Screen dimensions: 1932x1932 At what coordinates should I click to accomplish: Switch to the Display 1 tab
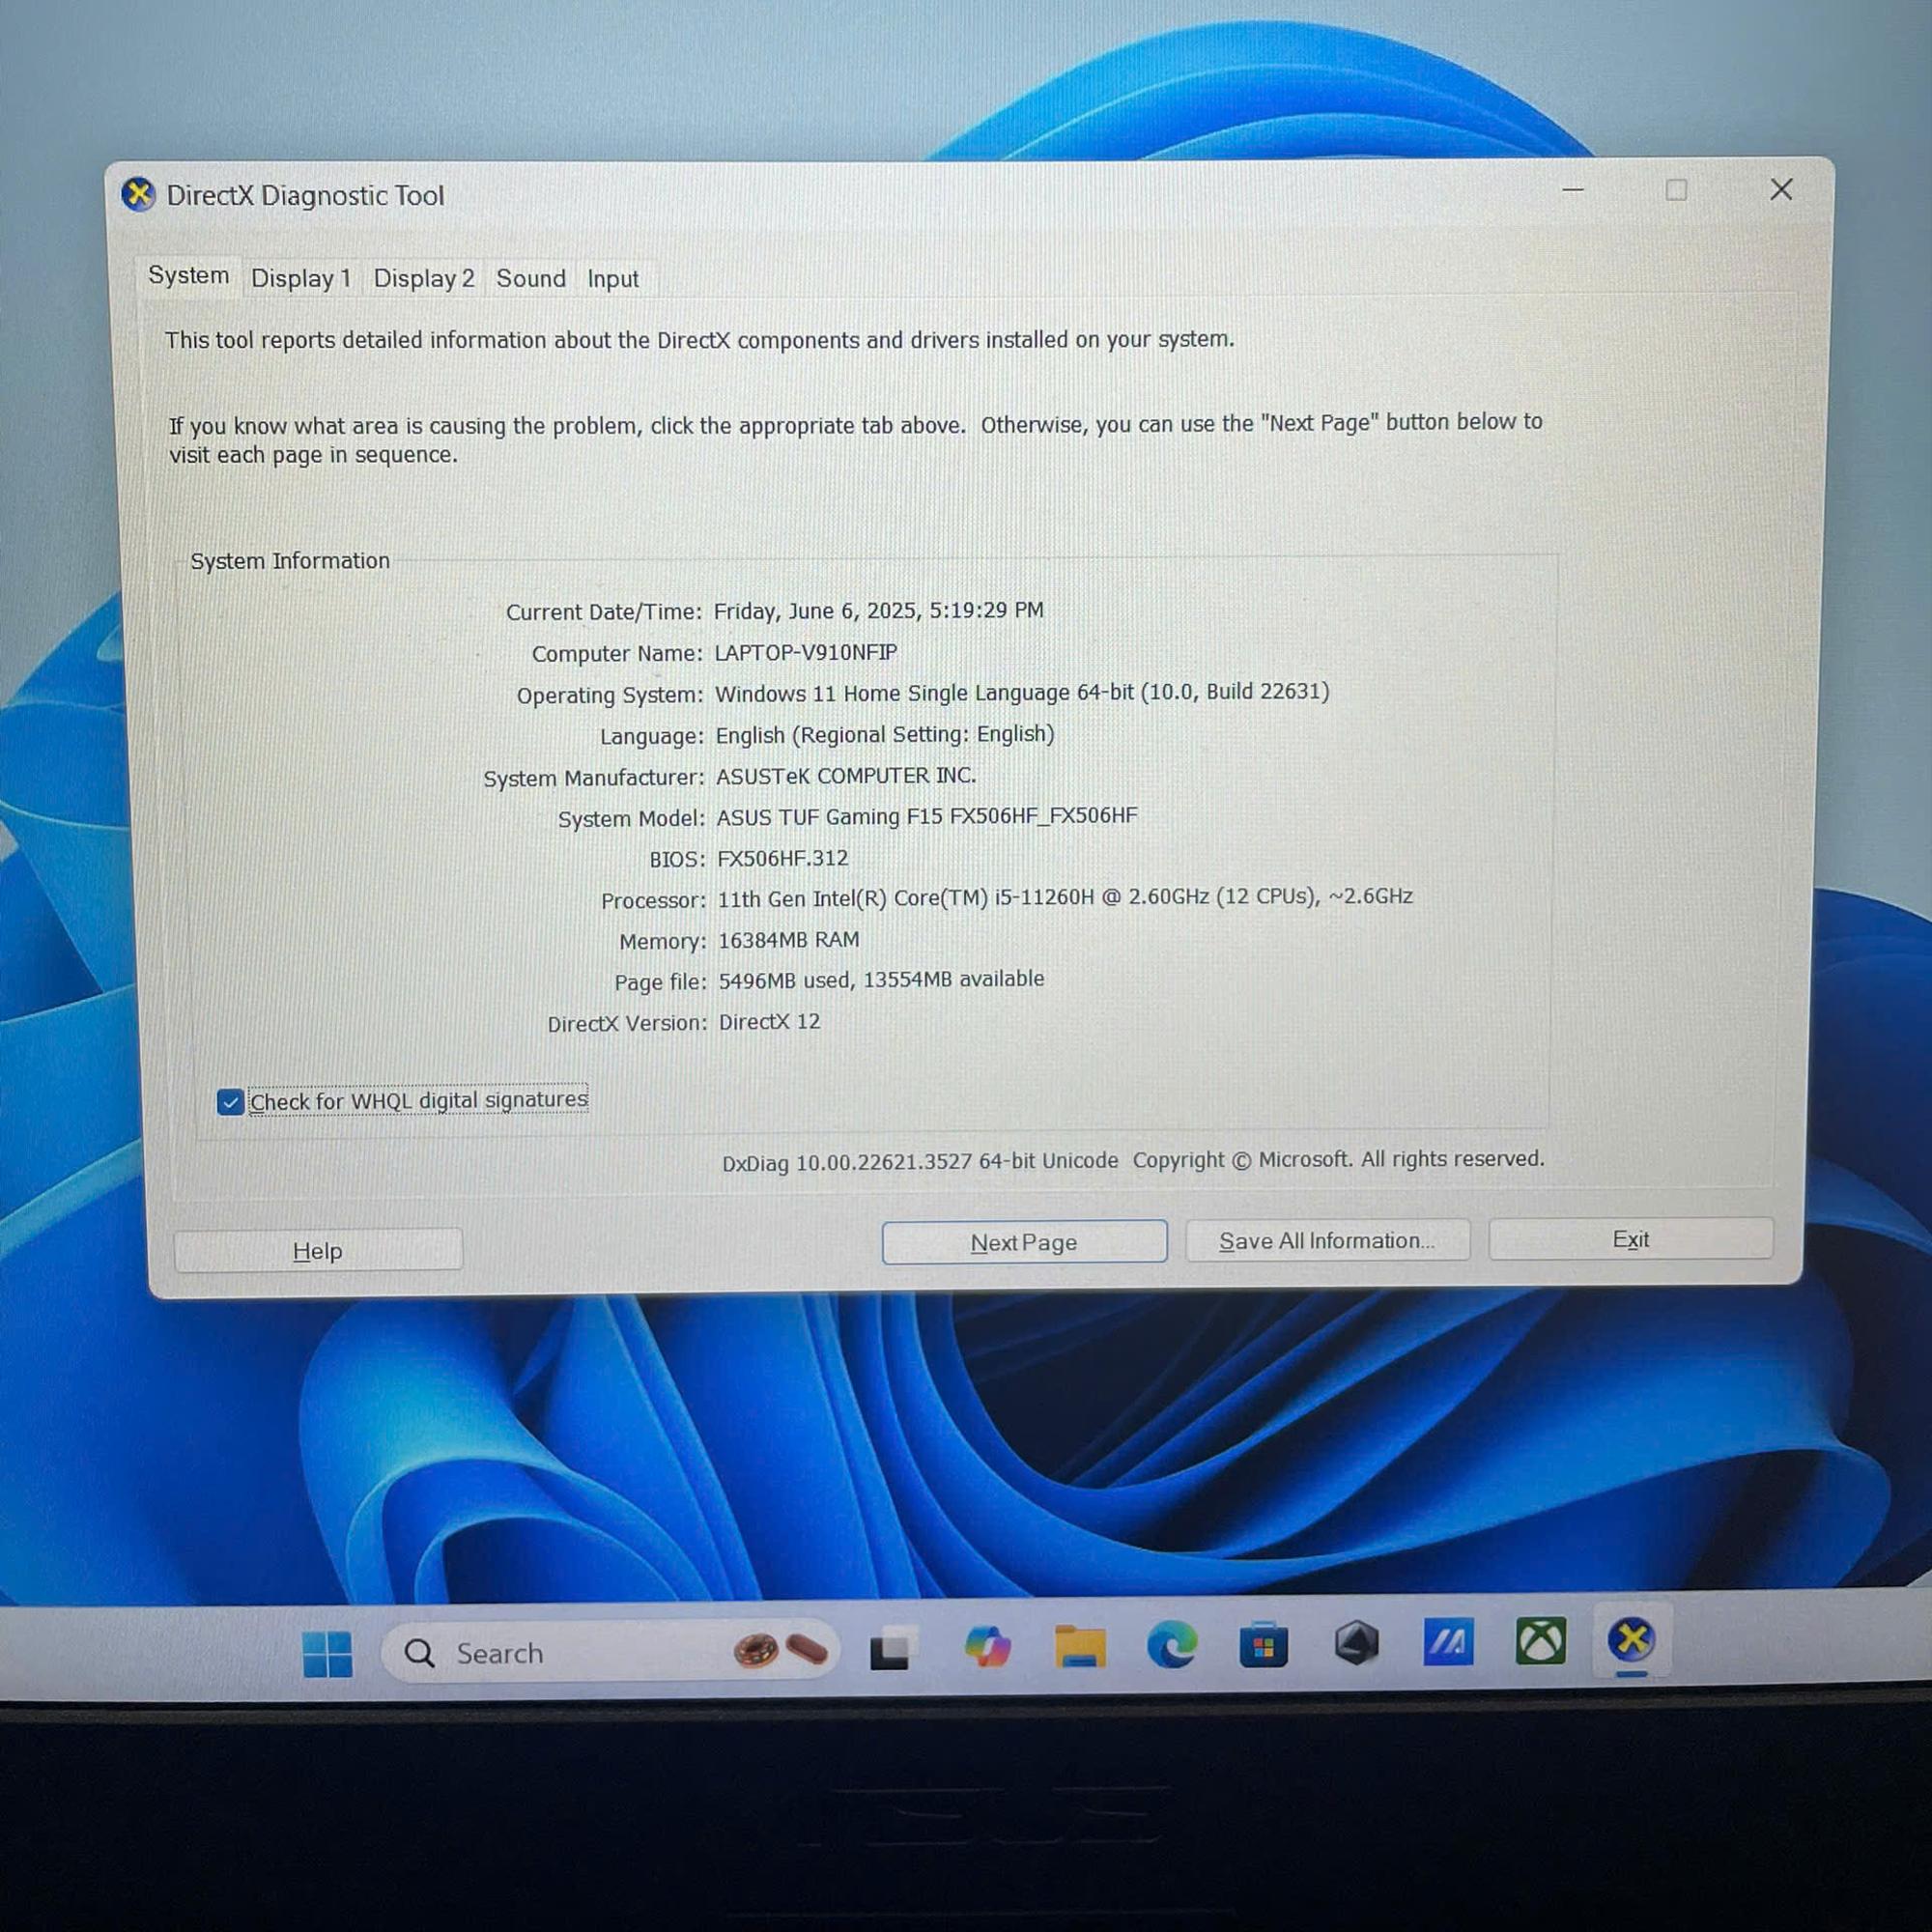(301, 278)
